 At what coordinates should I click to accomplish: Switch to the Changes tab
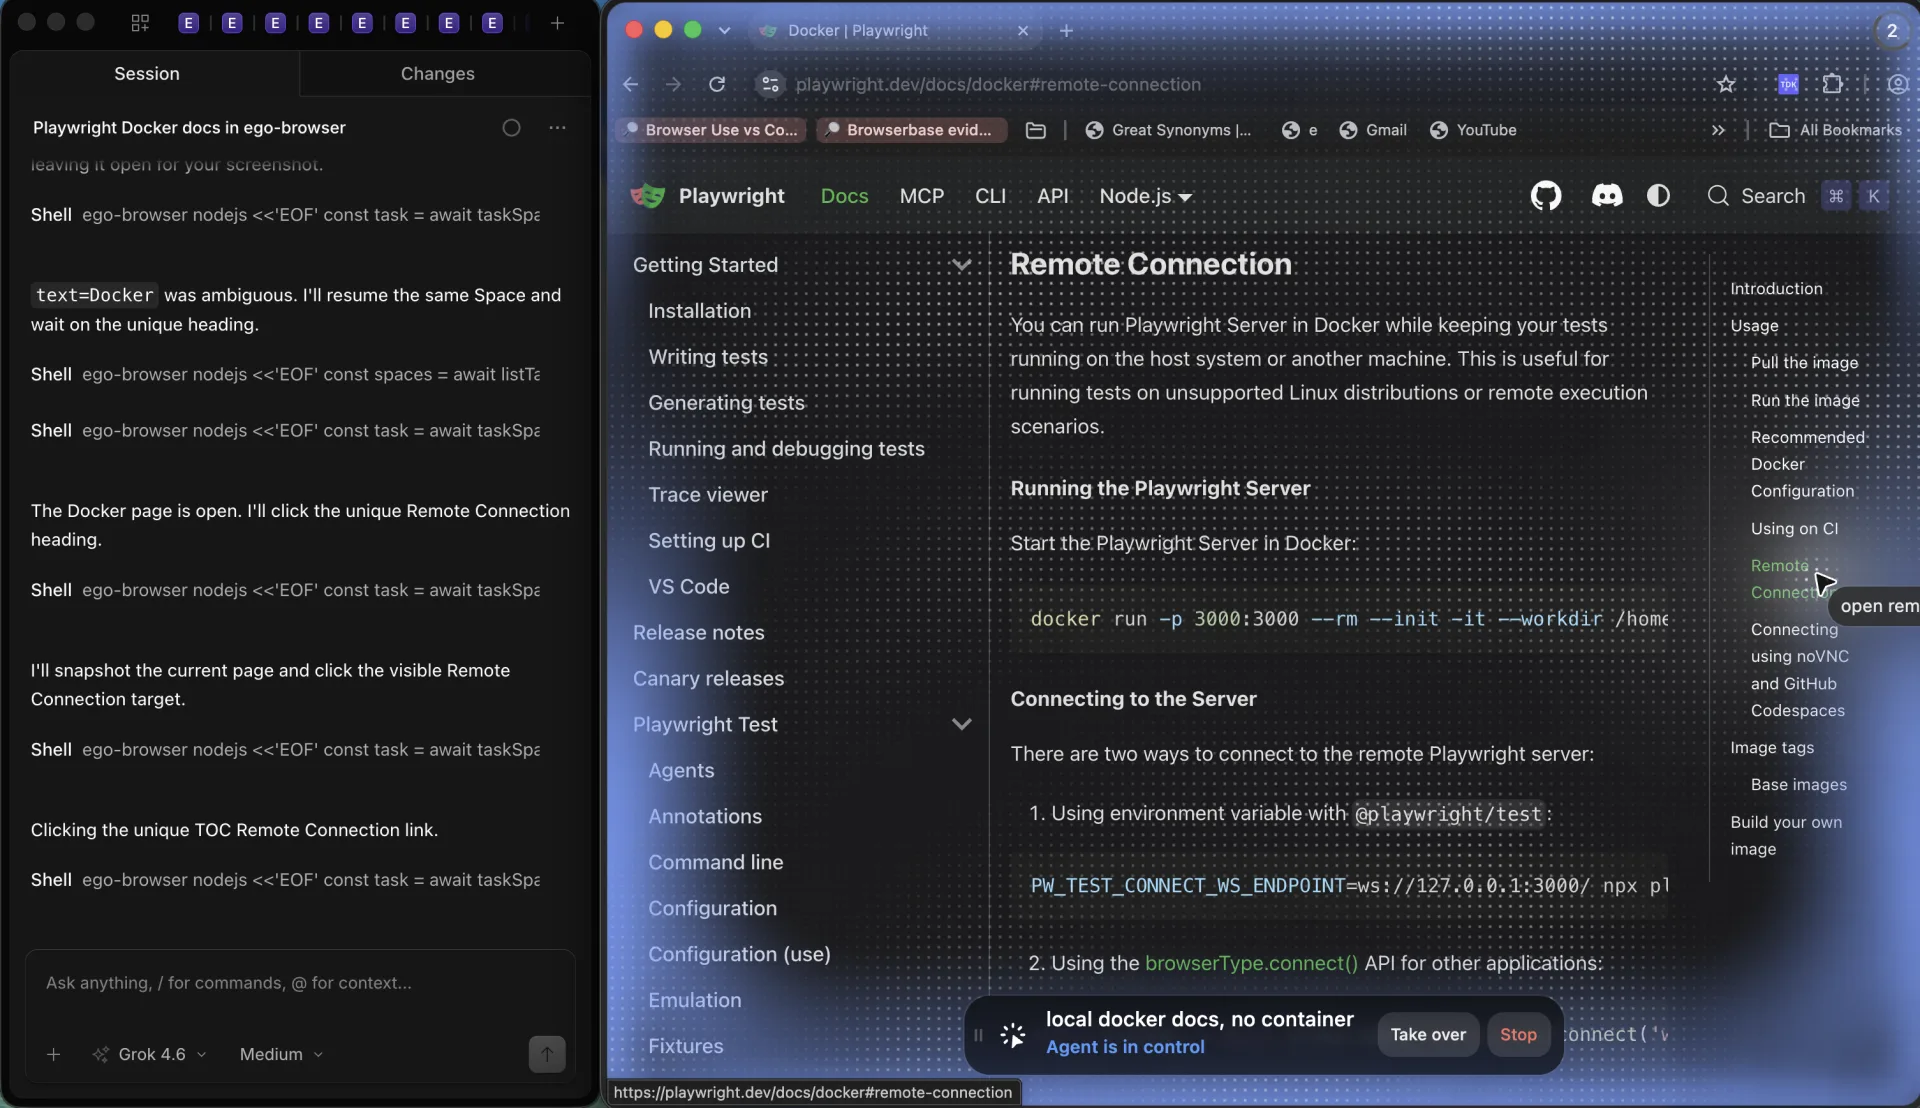437,73
